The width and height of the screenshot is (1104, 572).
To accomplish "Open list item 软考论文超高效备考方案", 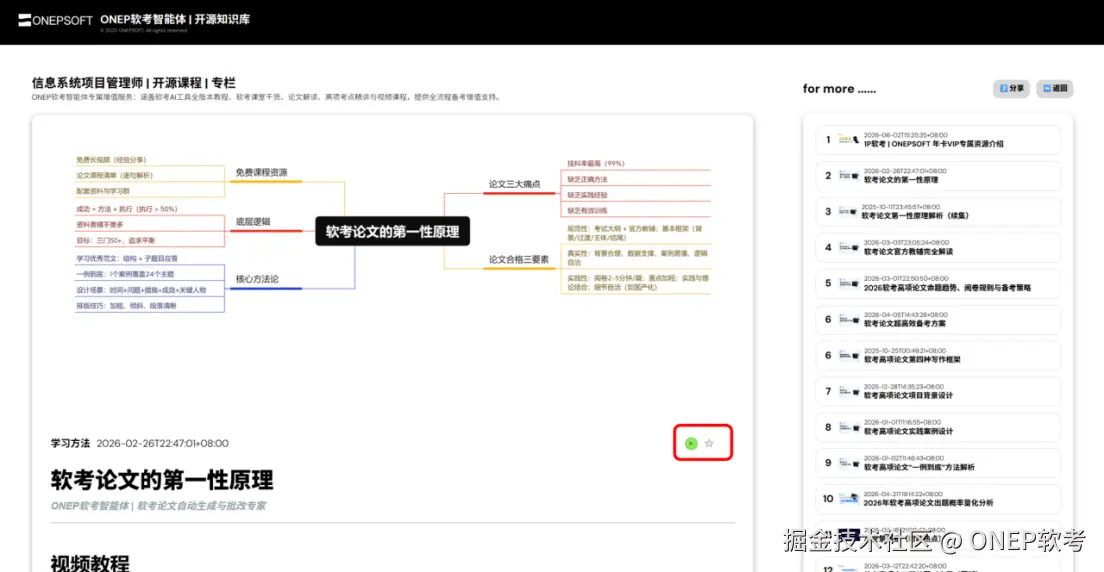I will [x=938, y=319].
